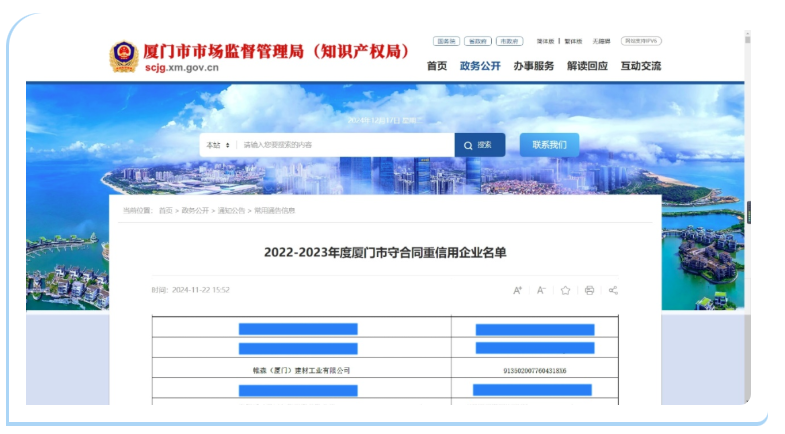This screenshot has width=785, height=434.
Task: Navigate to the 互动交流 section
Action: pos(640,66)
